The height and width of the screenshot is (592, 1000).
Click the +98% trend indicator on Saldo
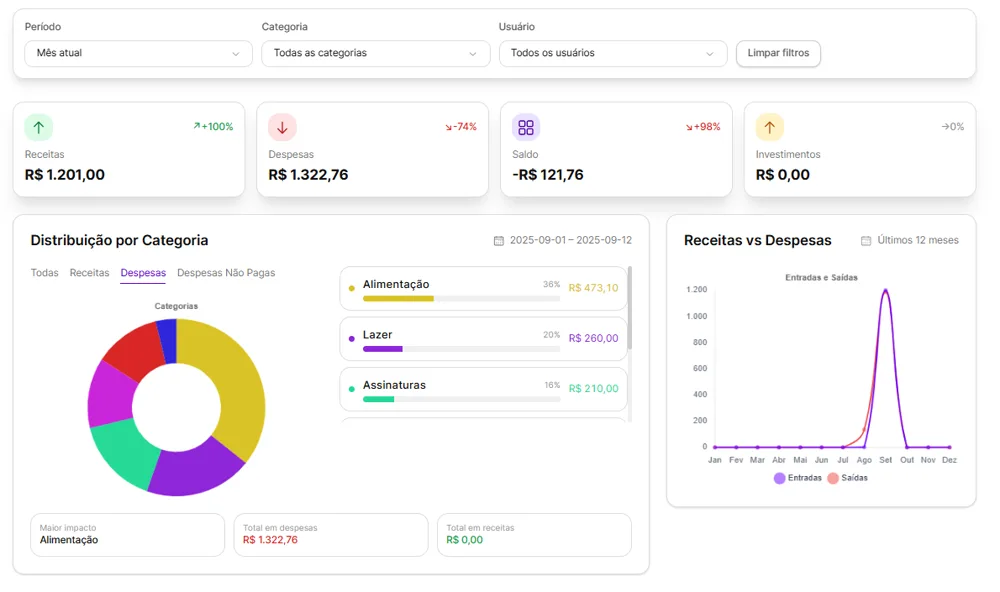[703, 127]
